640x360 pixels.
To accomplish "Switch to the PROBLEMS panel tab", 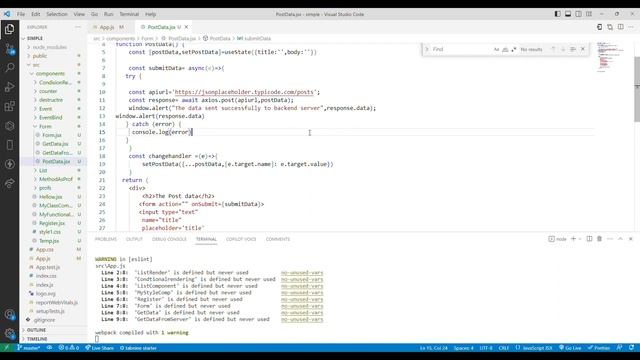I will click(x=106, y=239).
